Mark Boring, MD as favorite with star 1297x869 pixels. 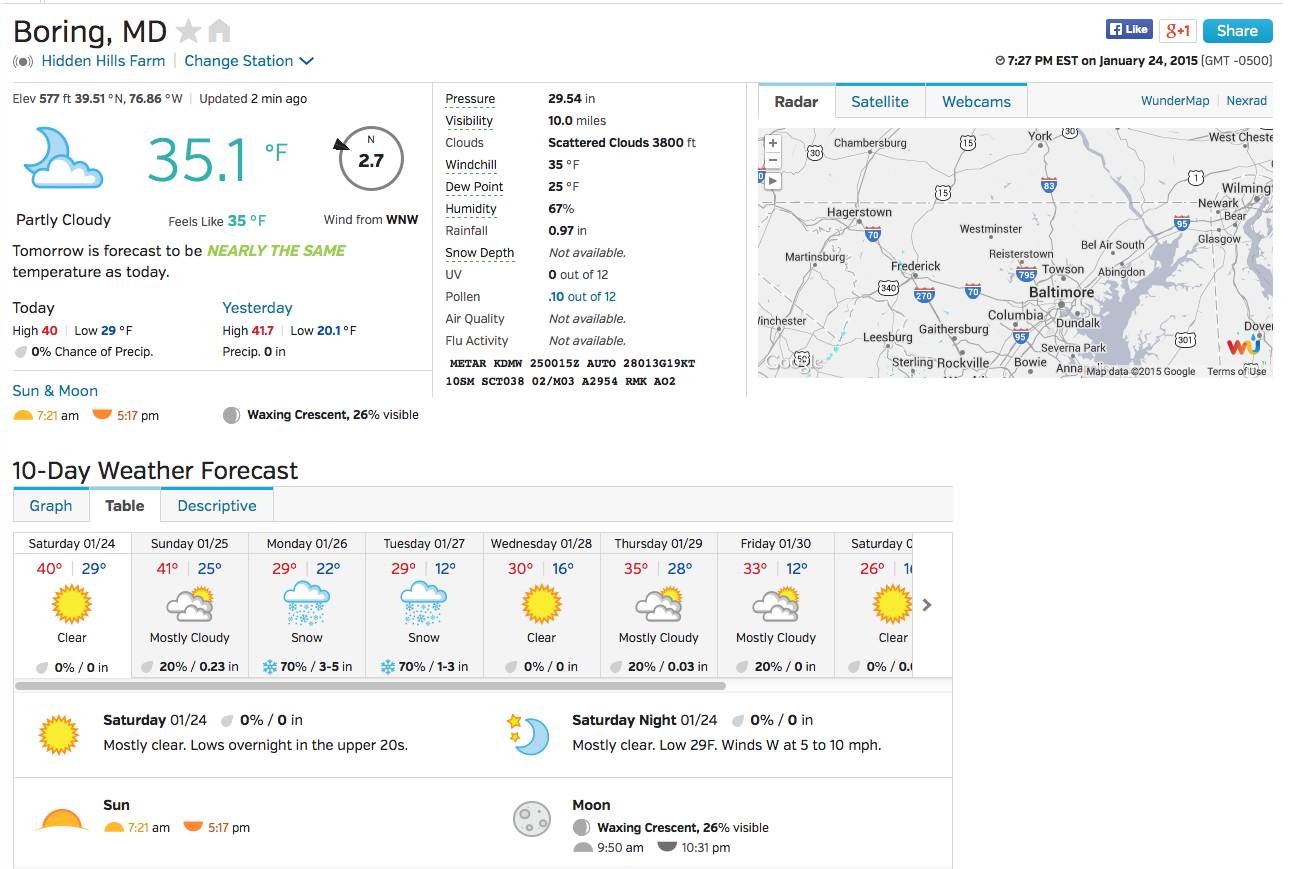click(188, 31)
